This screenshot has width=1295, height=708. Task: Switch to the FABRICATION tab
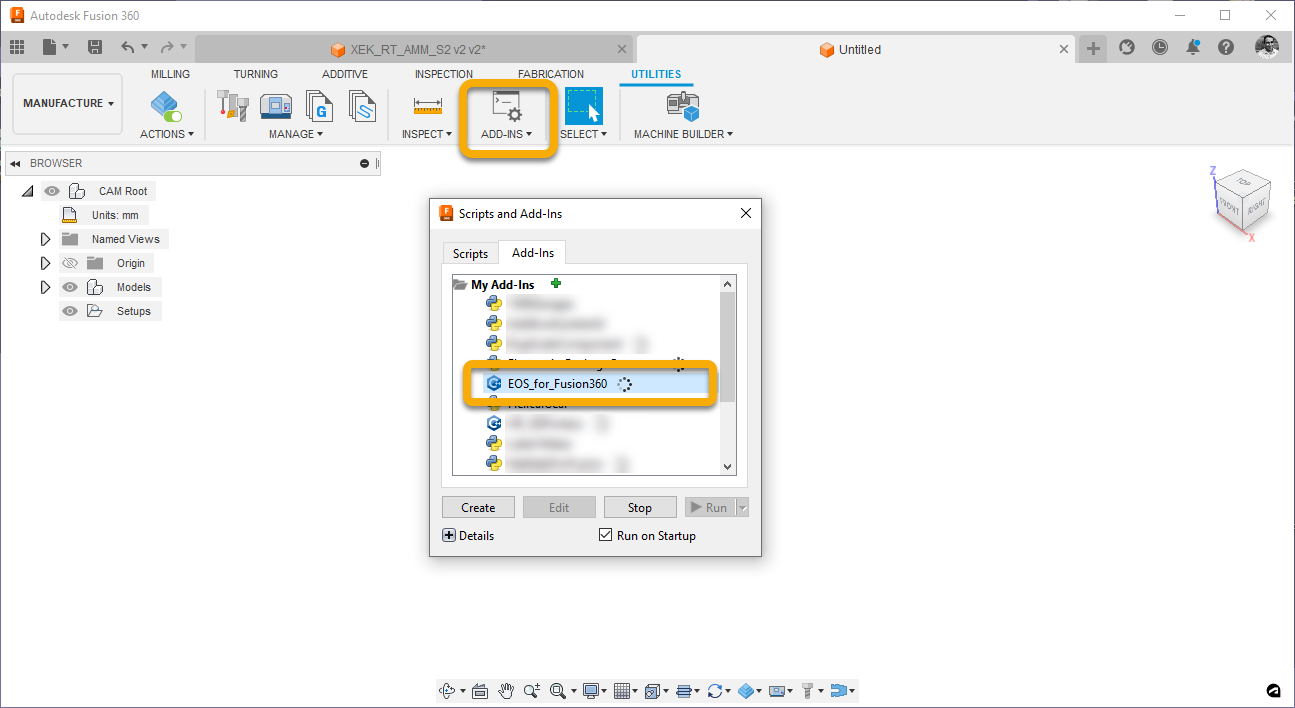tap(551, 74)
